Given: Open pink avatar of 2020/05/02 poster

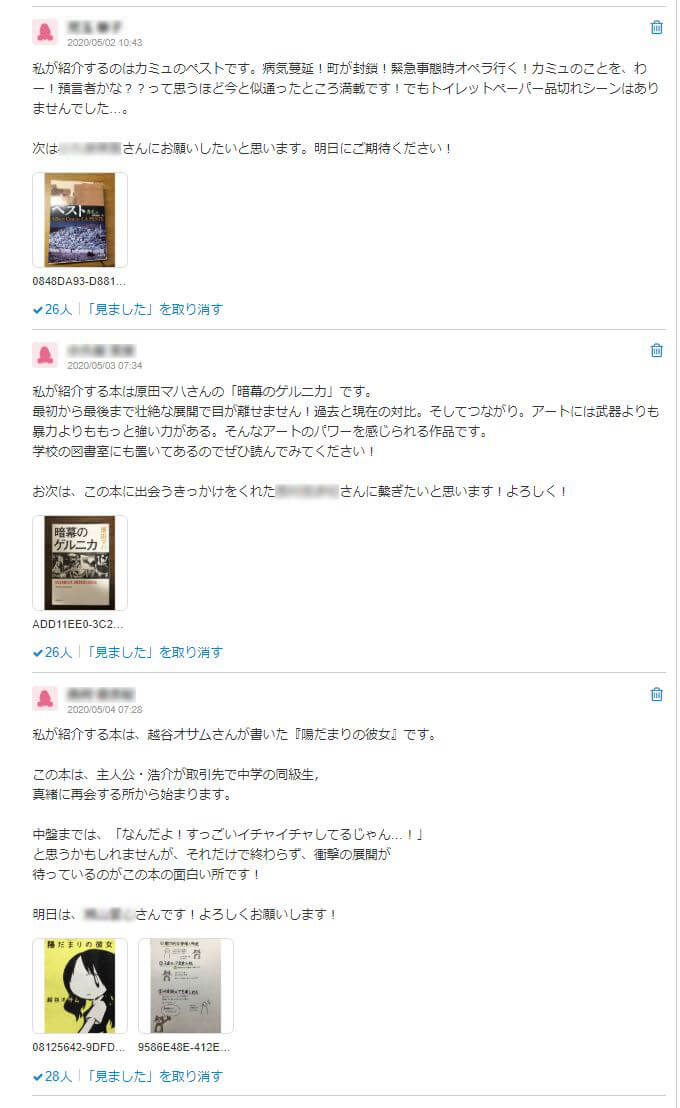Looking at the screenshot, I should point(45,32).
